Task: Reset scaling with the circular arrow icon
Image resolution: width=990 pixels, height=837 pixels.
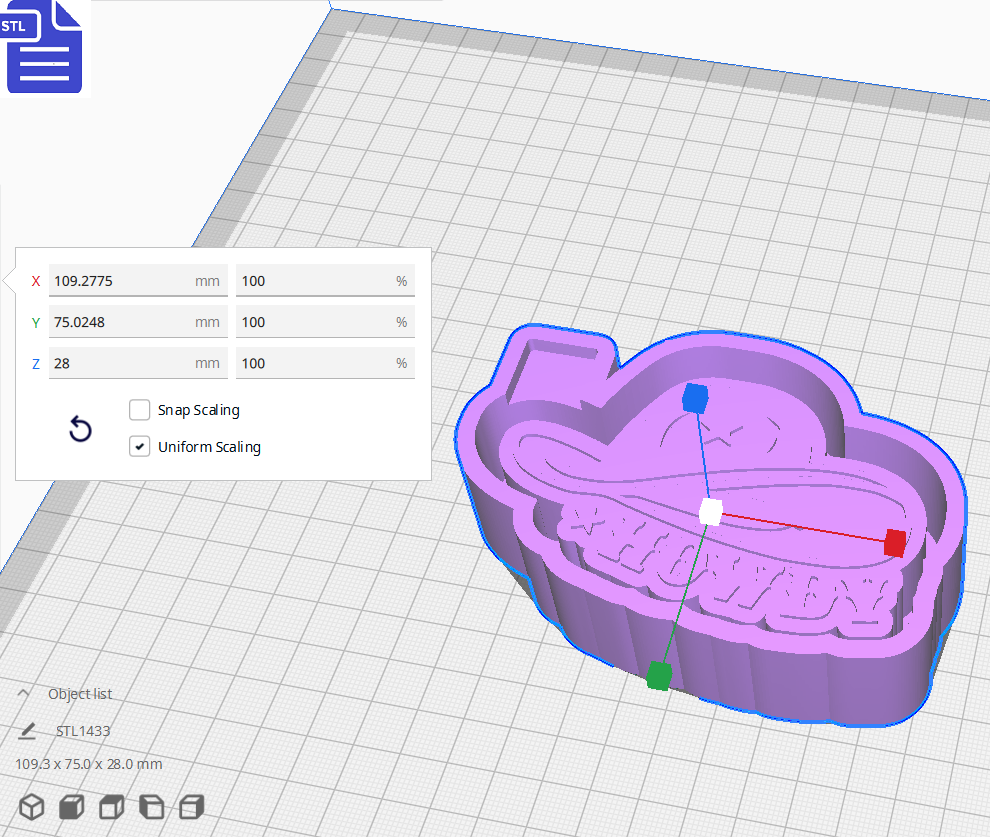Action: click(x=80, y=428)
